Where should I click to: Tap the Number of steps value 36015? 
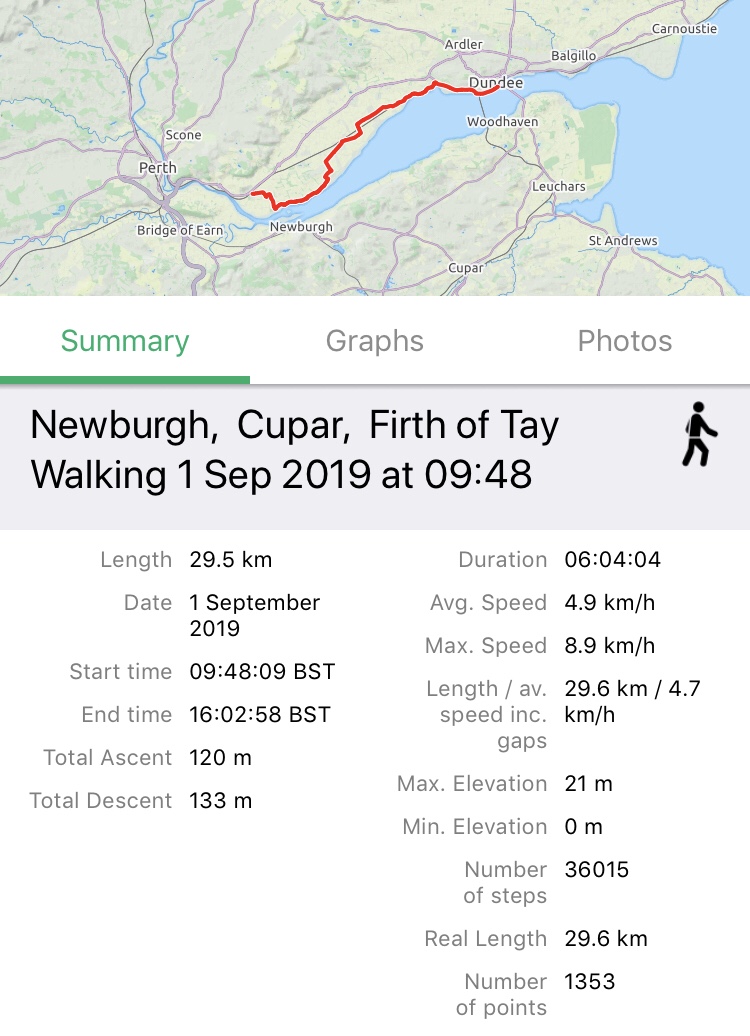pyautogui.click(x=597, y=870)
